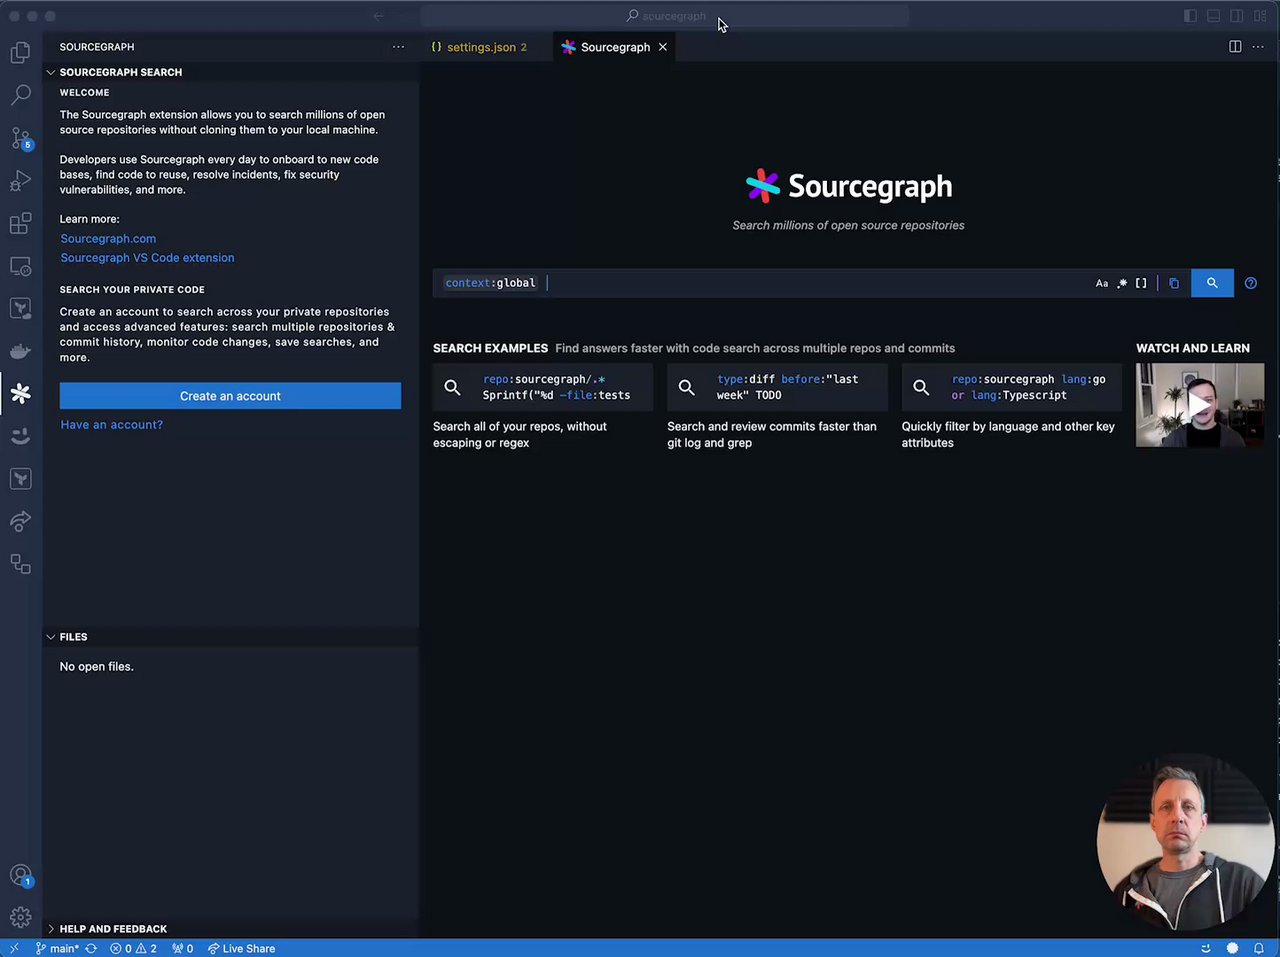Toggle bottom panel visibility in title bar
1280x957 pixels.
click(x=1213, y=16)
